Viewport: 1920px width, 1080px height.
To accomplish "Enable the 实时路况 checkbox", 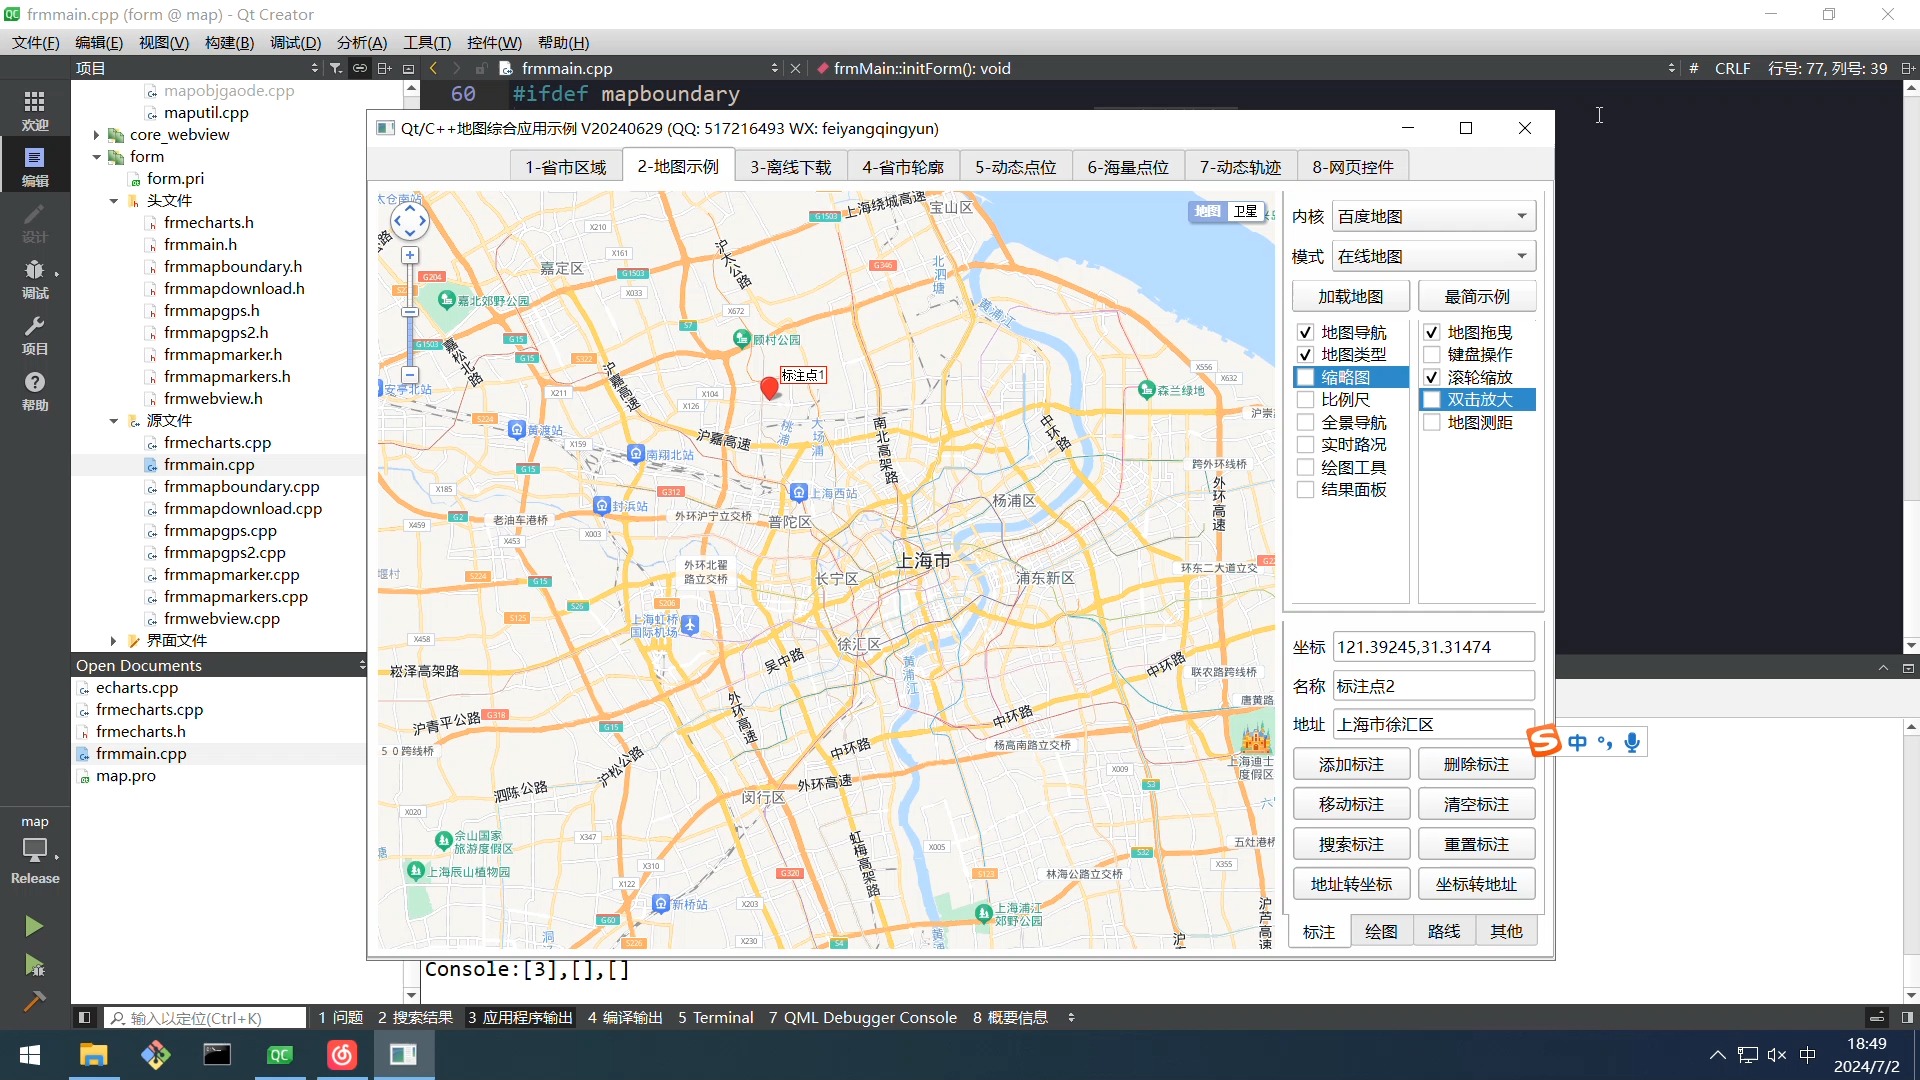I will coord(1305,444).
